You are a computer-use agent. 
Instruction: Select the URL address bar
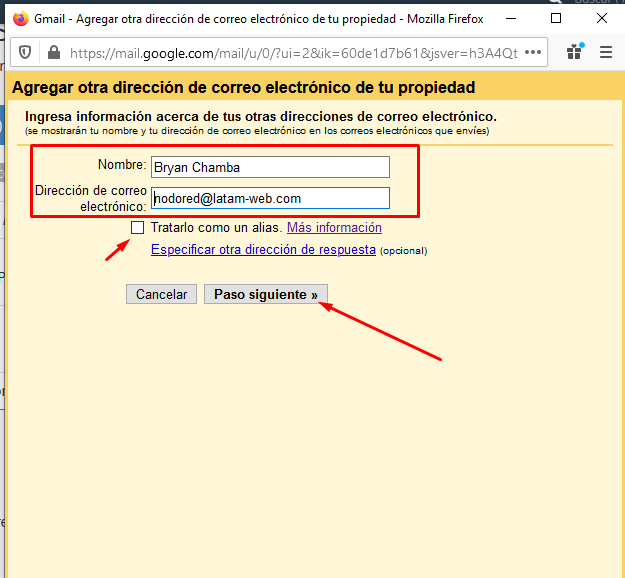[290, 53]
